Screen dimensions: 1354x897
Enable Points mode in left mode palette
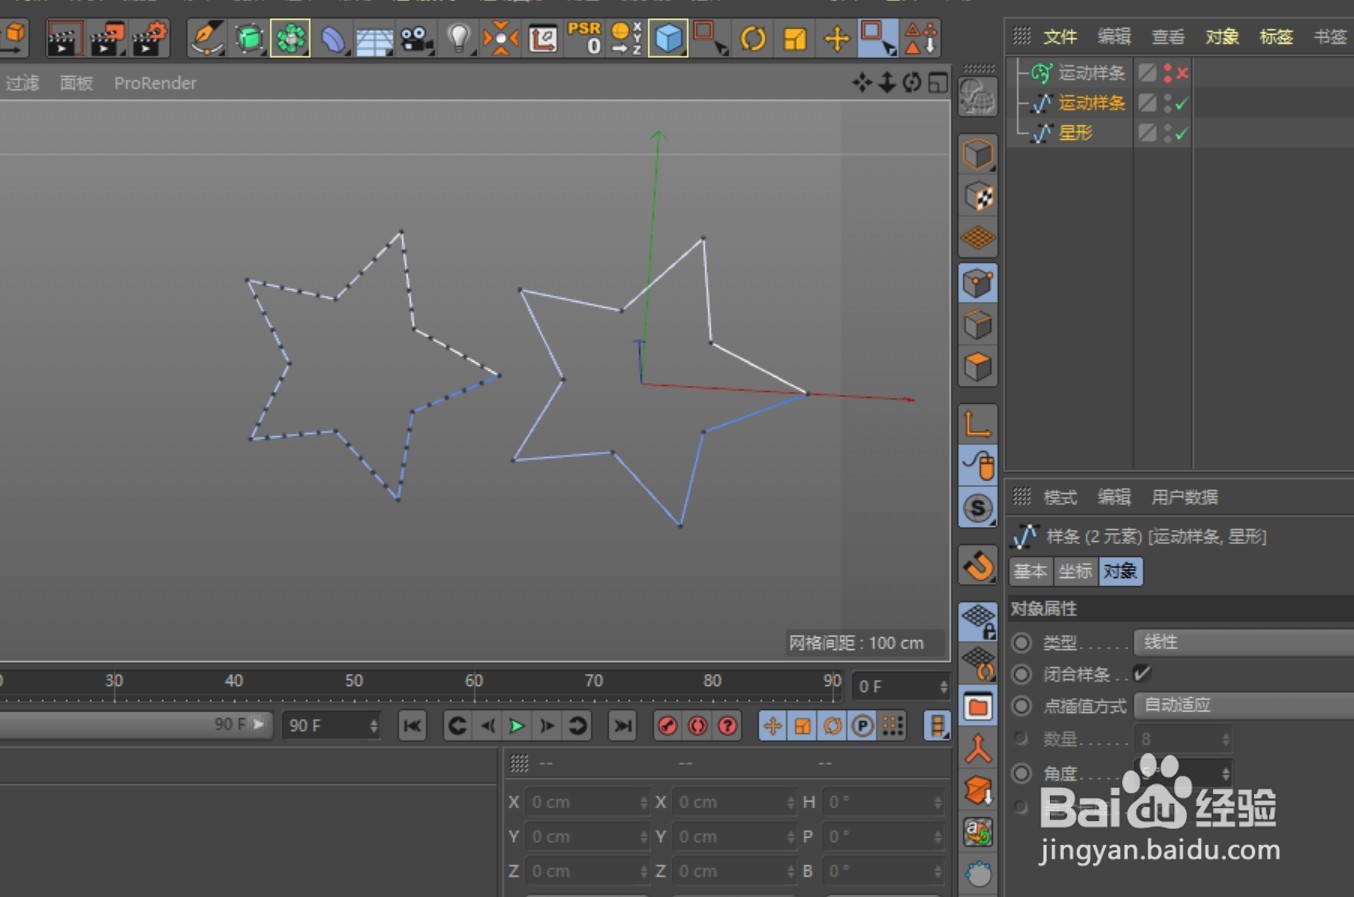tap(978, 283)
